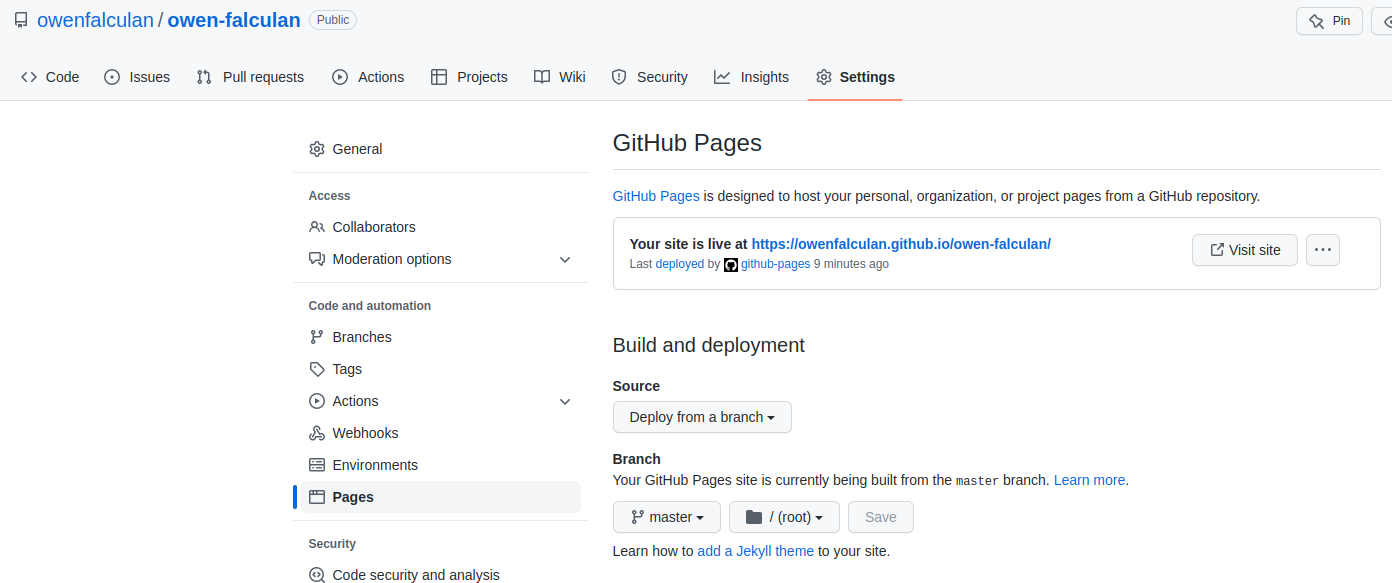The width and height of the screenshot is (1392, 583).
Task: Click the GitHub Pages description link
Action: [x=656, y=196]
